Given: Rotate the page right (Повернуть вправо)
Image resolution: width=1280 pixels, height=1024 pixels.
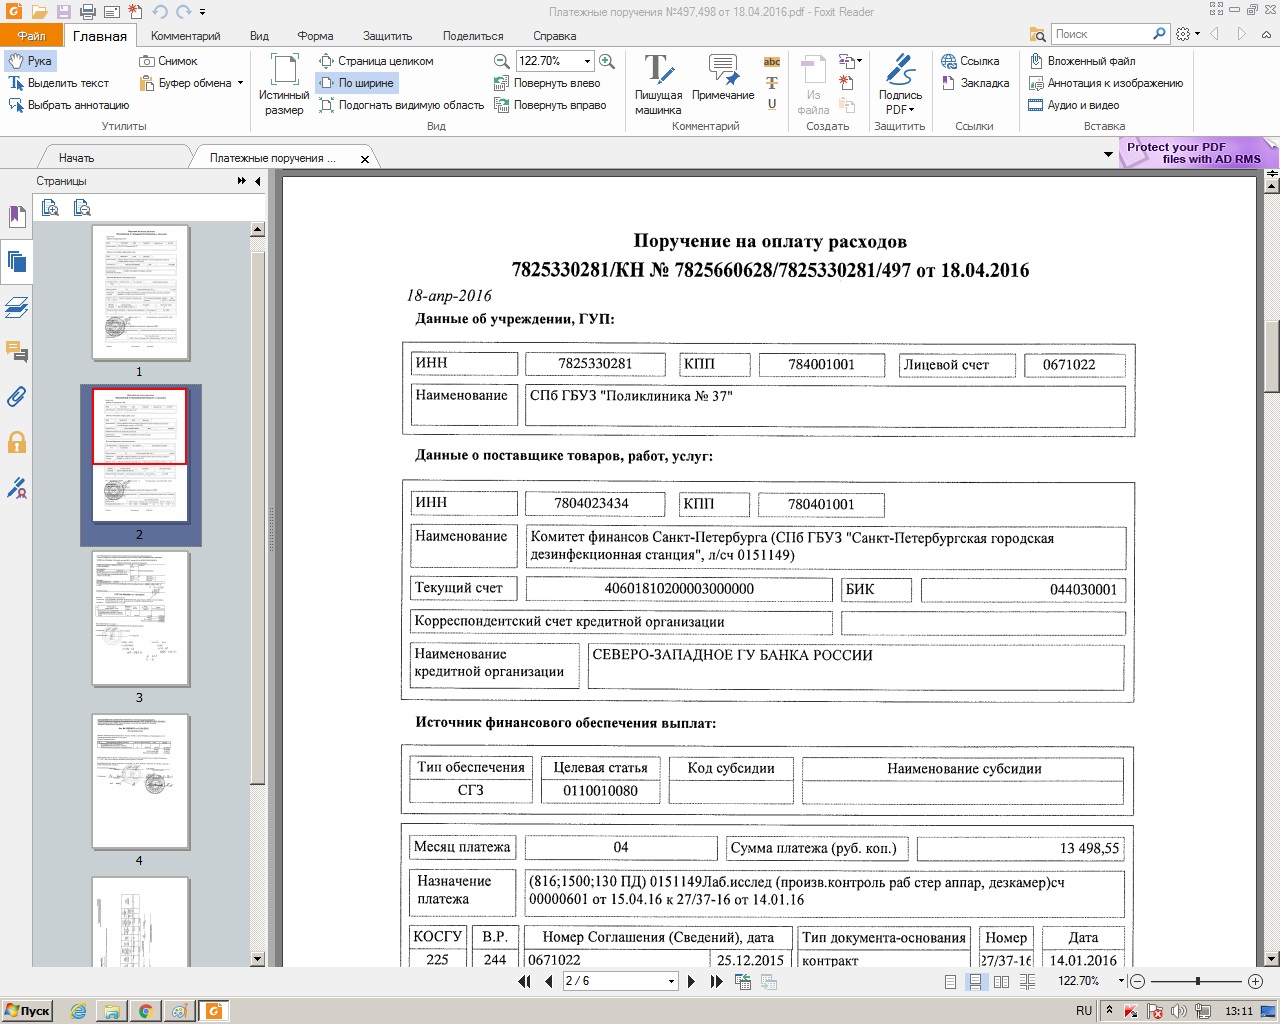Looking at the screenshot, I should pos(550,105).
